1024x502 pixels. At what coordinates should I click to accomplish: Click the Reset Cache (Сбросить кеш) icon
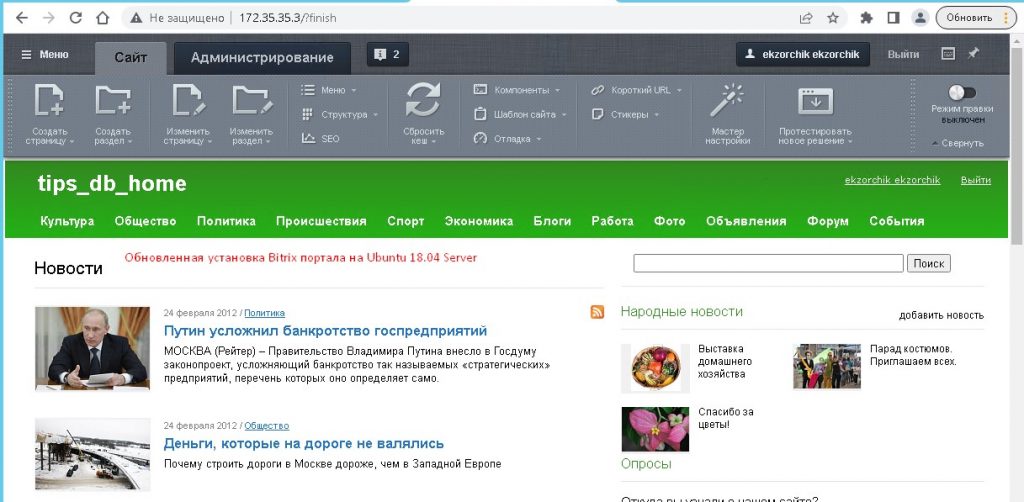[x=423, y=102]
